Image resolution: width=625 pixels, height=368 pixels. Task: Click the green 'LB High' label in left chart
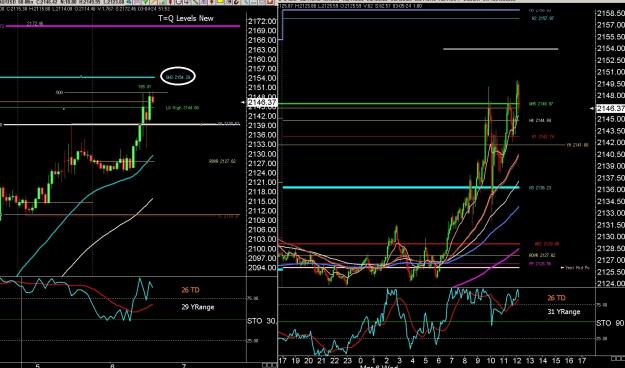click(x=182, y=108)
